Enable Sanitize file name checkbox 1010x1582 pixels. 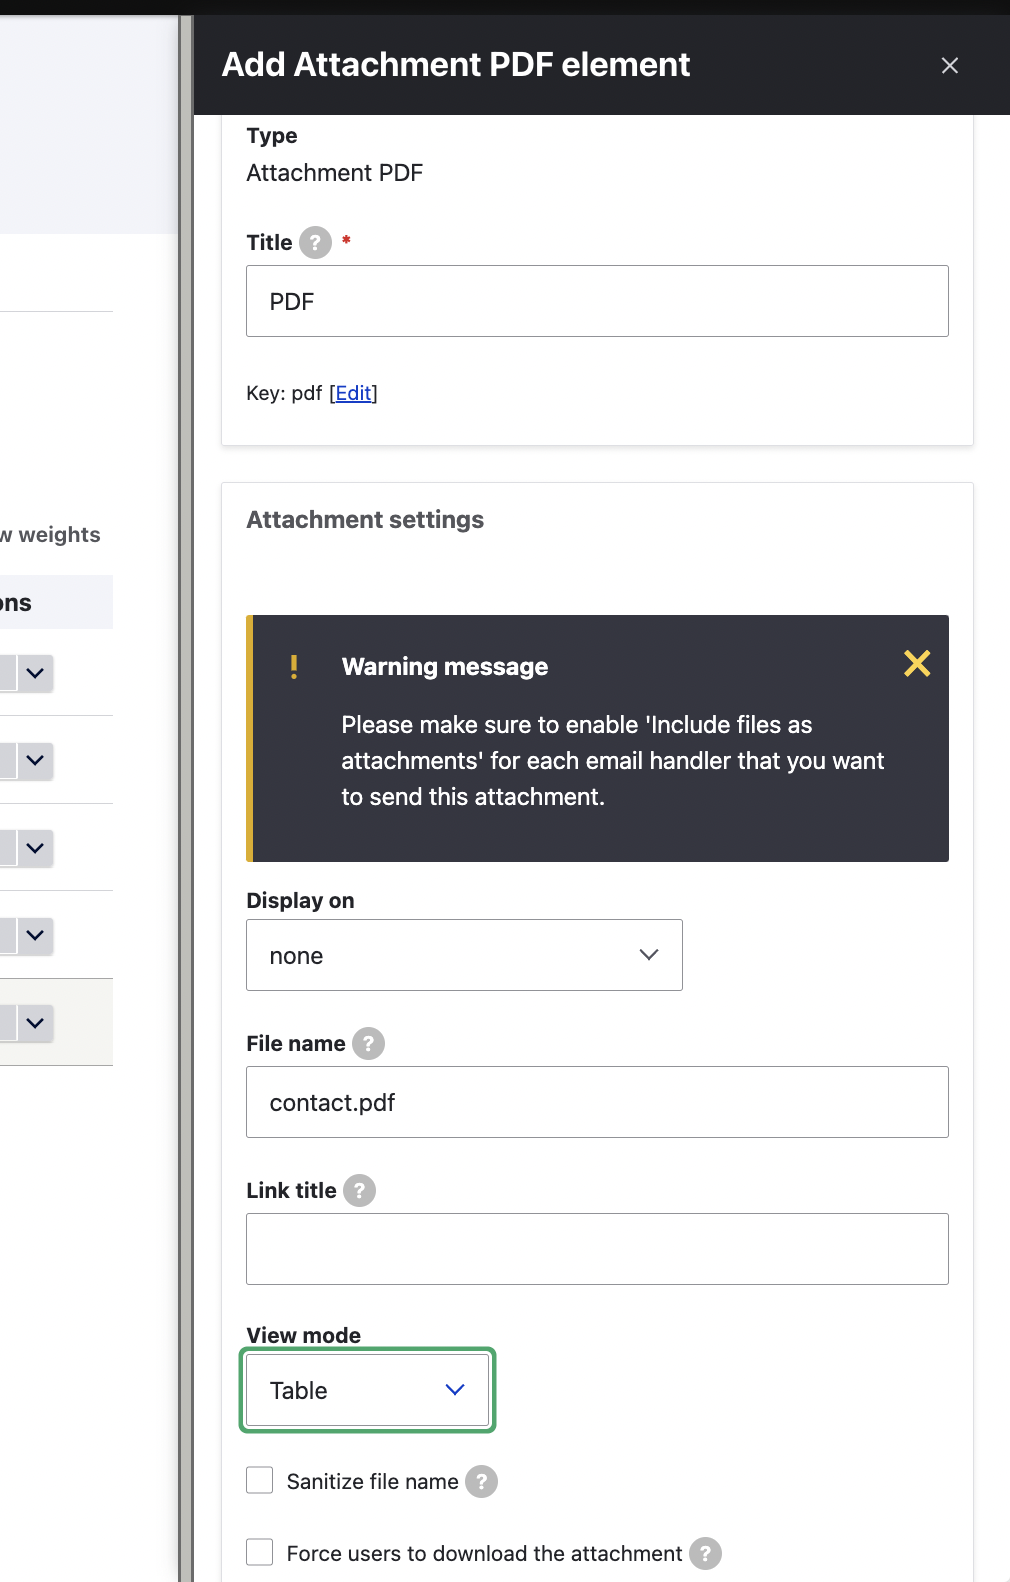[260, 1480]
